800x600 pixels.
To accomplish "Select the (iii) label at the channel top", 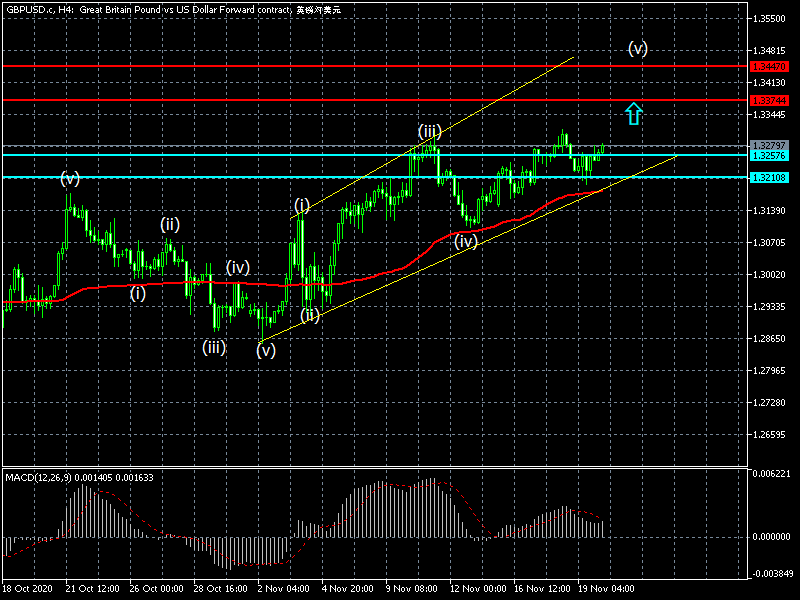I will coord(430,131).
